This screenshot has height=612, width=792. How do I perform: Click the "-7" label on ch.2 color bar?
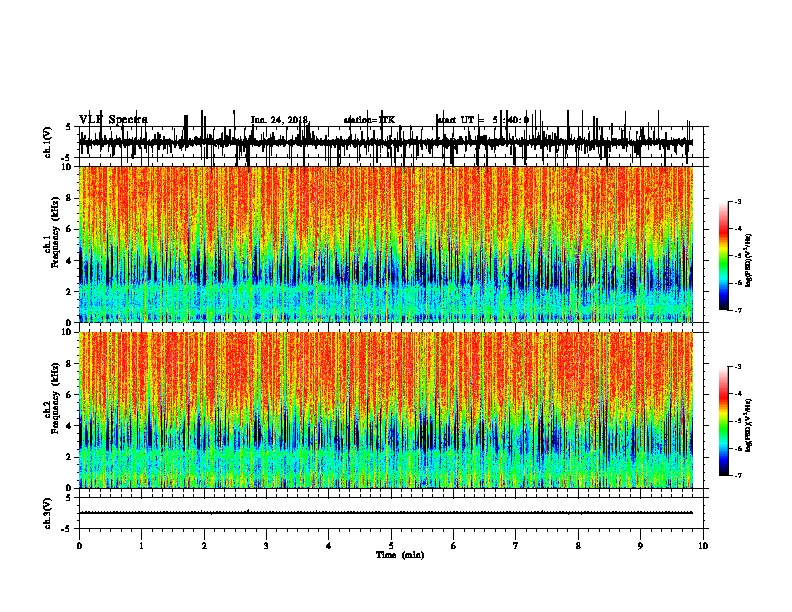click(737, 475)
